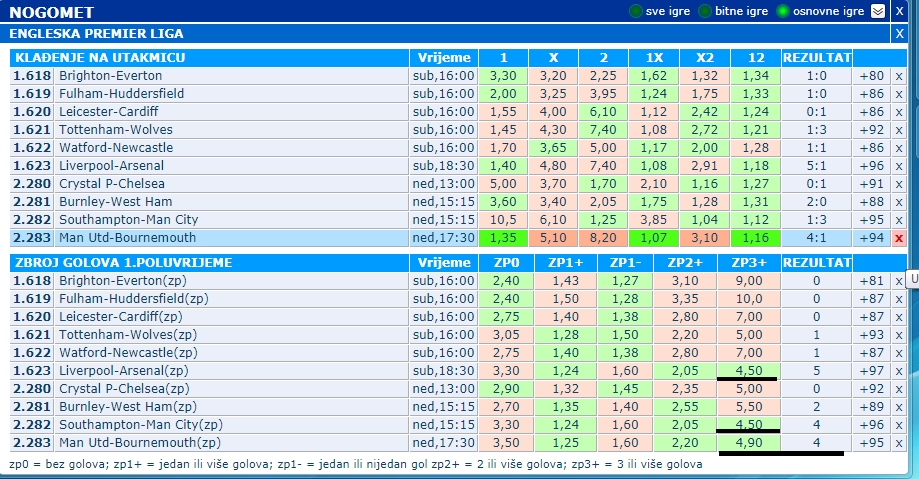The image size is (919, 479).
Task: Pick odds 3,30 for Brighton home win
Action: pos(503,76)
